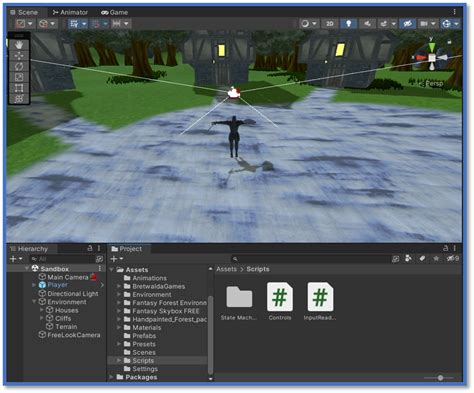Toggle scene effects (skybox, fog) button

click(384, 24)
